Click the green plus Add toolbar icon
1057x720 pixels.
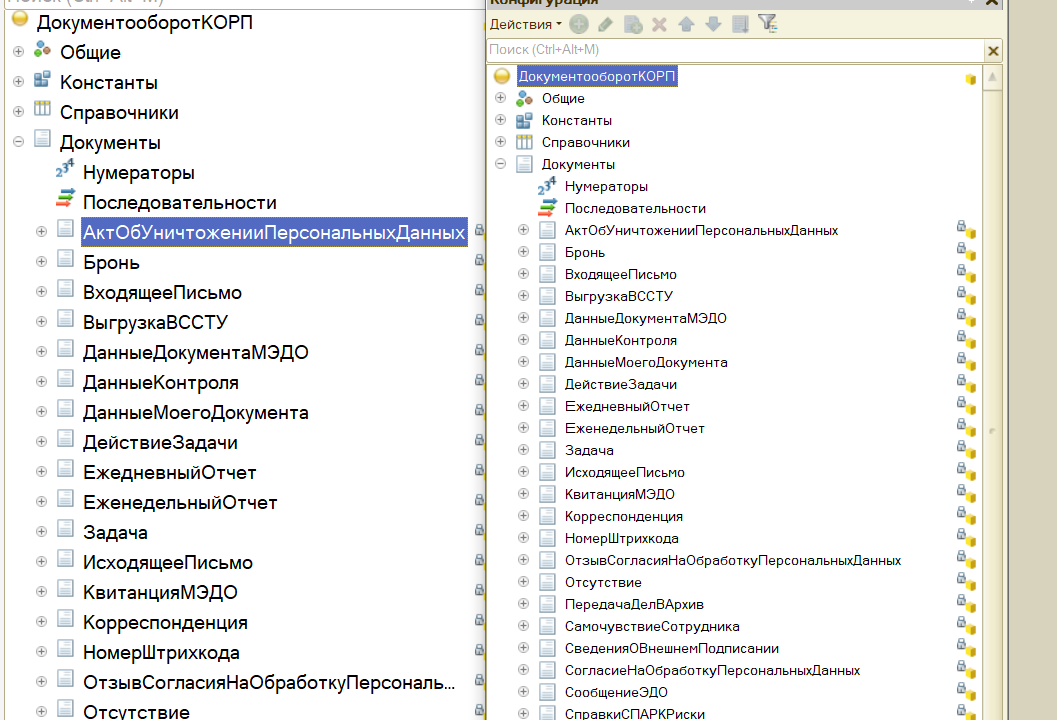pyautogui.click(x=578, y=25)
